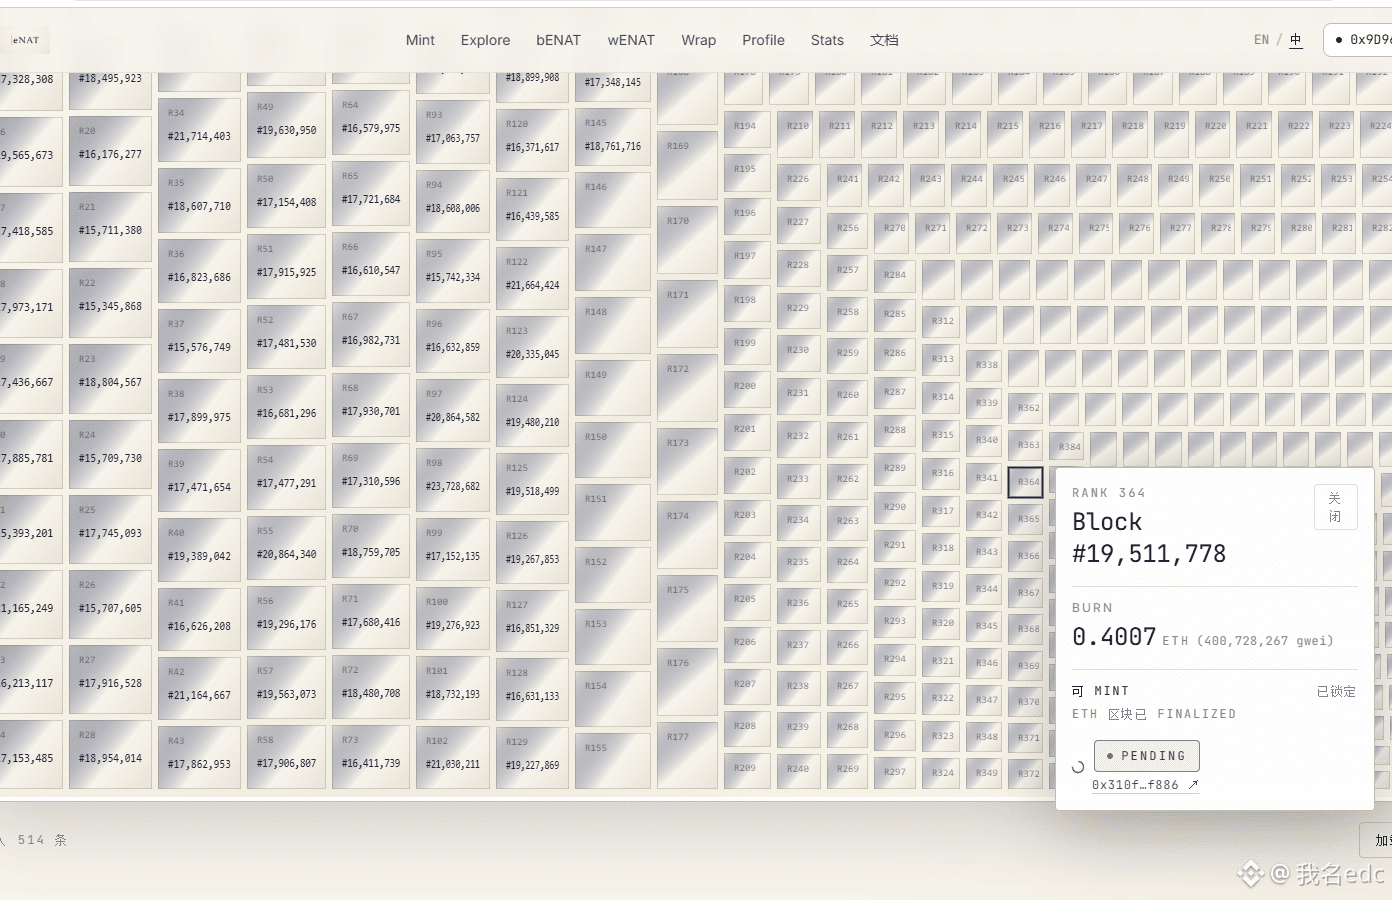The image size is (1392, 900).
Task: Switch to the Wrap page
Action: [698, 40]
